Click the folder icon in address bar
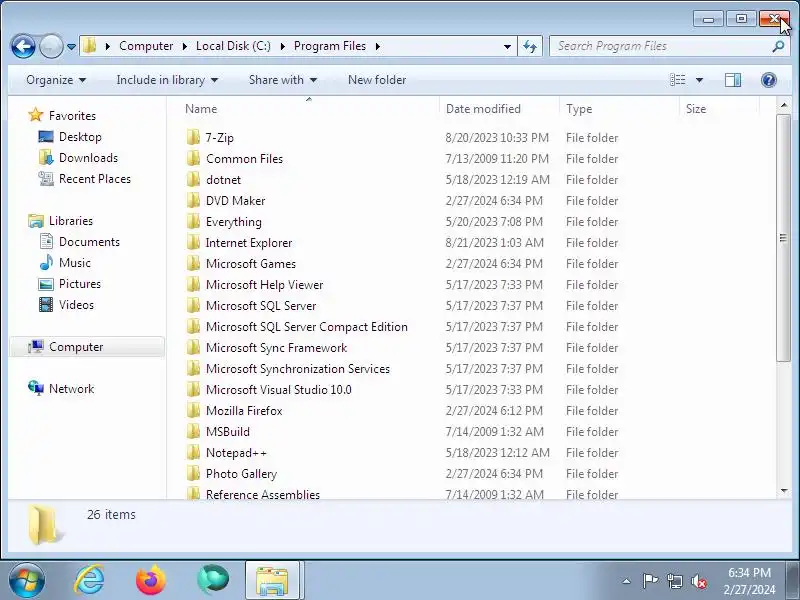Screen dimensions: 800x600 coord(89,46)
